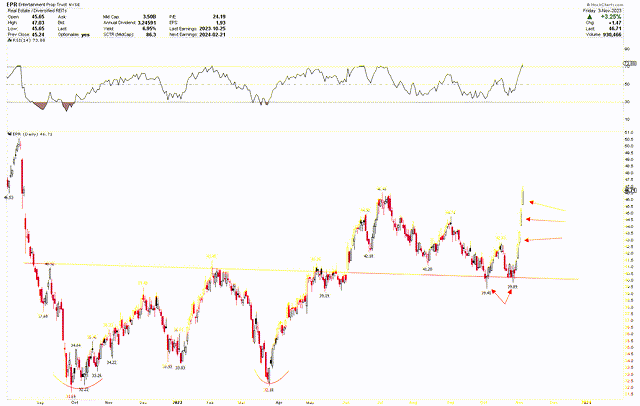Click the Next Earnings date 2024-02-21
The width and height of the screenshot is (640, 406).
tap(212, 35)
